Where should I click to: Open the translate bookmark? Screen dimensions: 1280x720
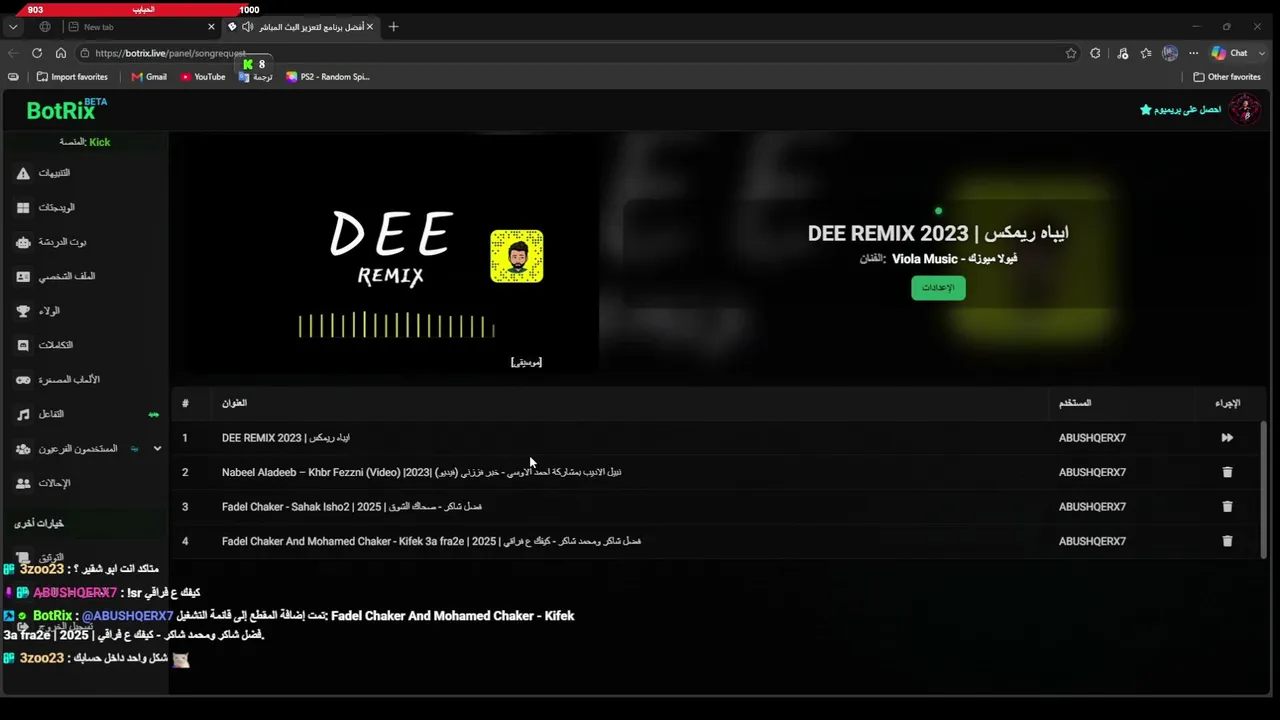[255, 77]
